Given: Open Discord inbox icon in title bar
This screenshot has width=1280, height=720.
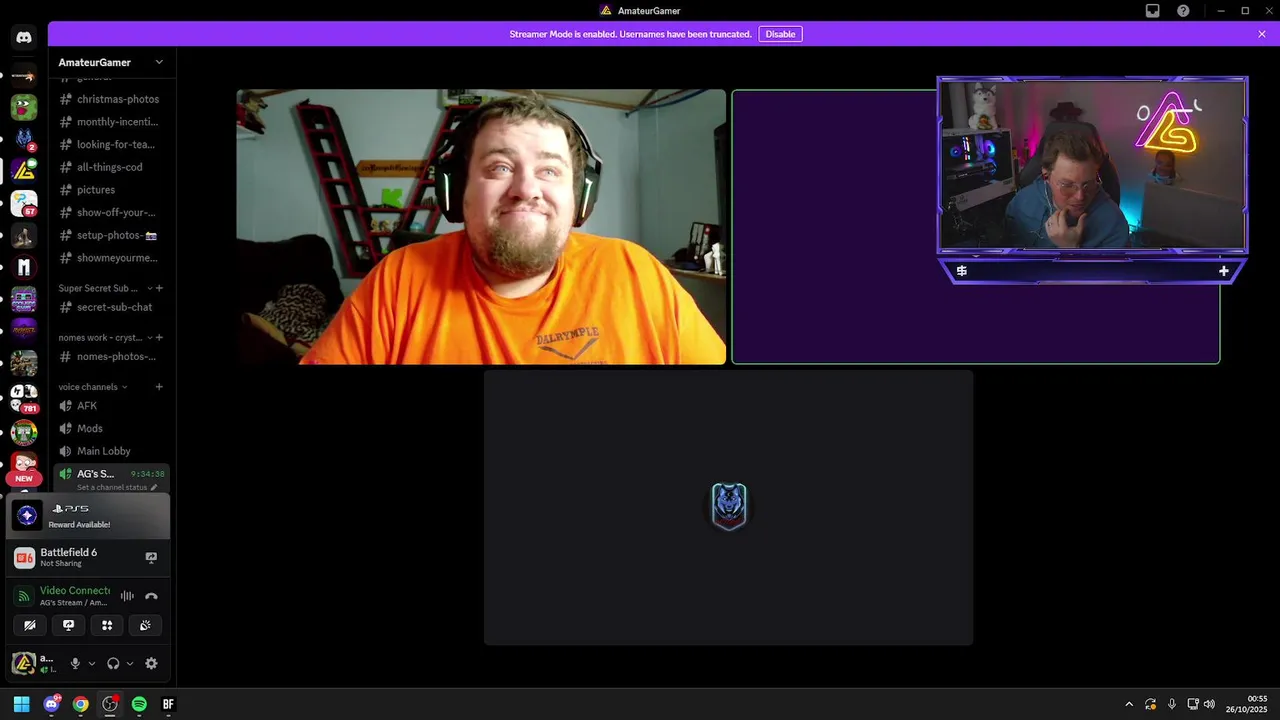Looking at the screenshot, I should coord(1153,11).
